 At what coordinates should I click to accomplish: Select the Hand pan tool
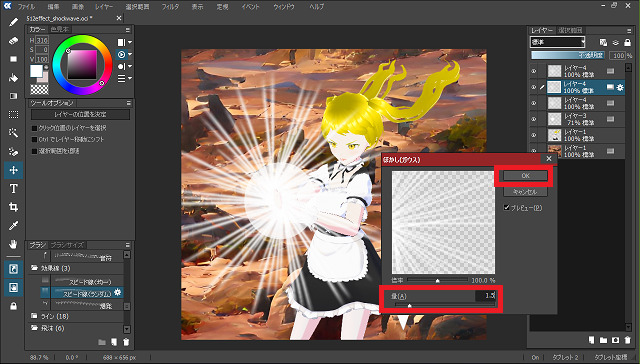pyautogui.click(x=13, y=244)
